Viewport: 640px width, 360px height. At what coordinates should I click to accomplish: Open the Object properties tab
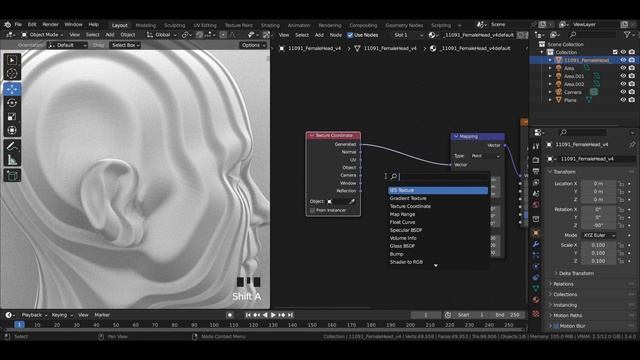[536, 233]
